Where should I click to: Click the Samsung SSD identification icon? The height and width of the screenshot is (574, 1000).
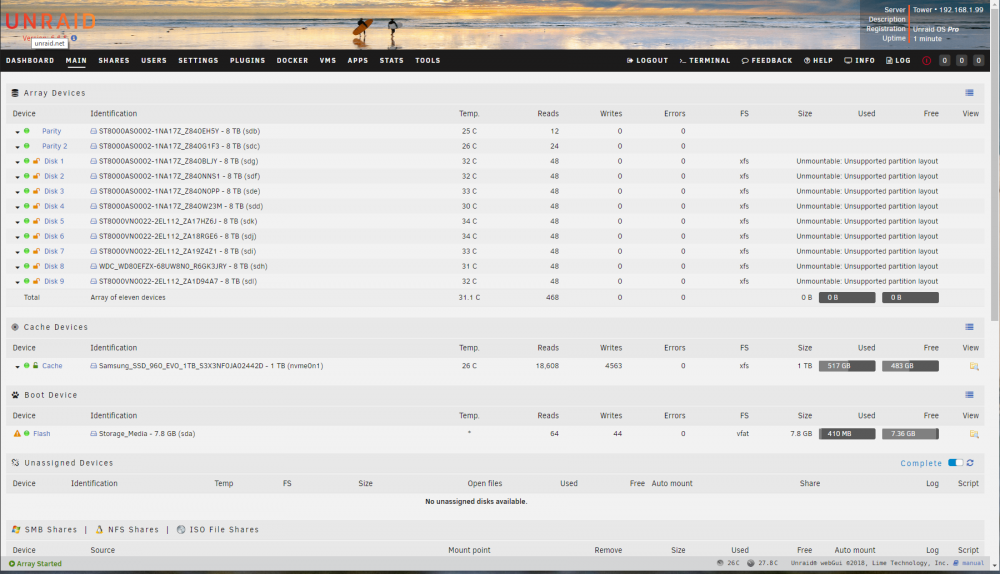[x=94, y=366]
